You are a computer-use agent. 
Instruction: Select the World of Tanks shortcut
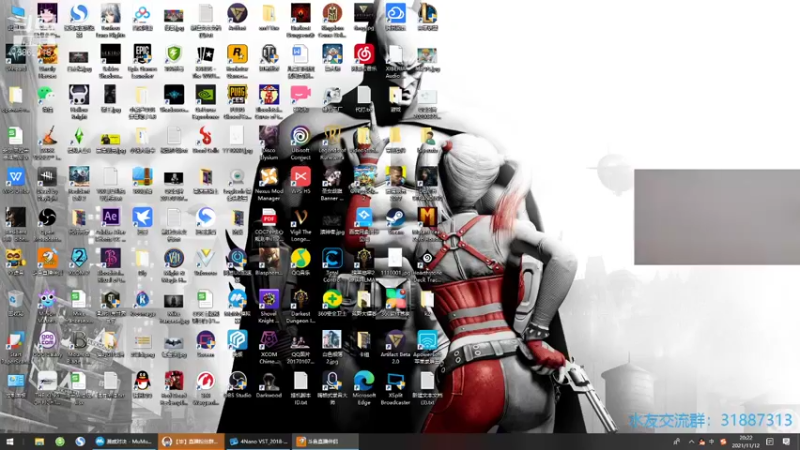(269, 54)
